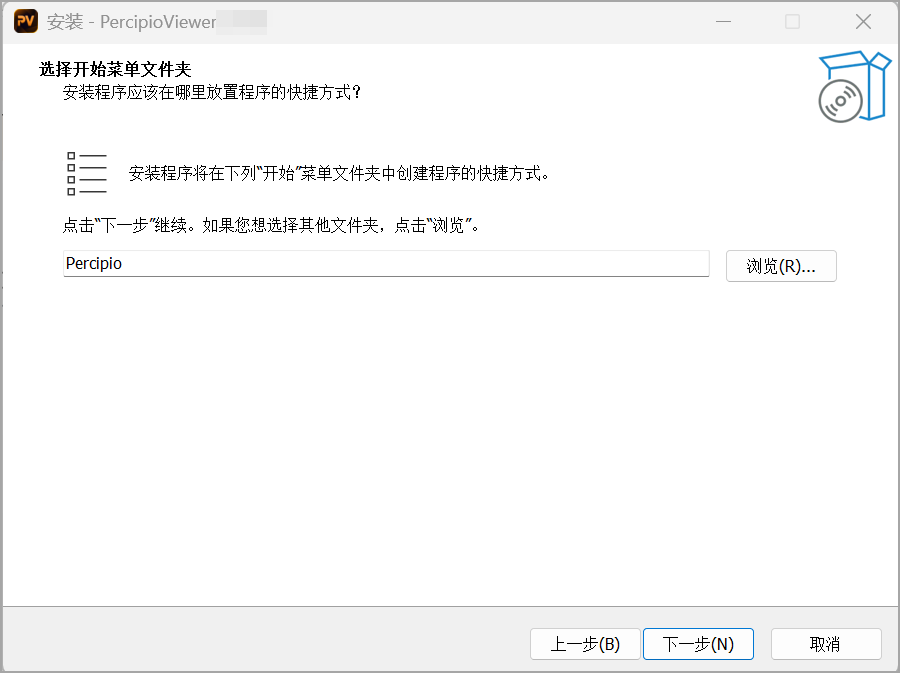Click the bulleted list icon beside the description
The image size is (900, 673).
(87, 173)
